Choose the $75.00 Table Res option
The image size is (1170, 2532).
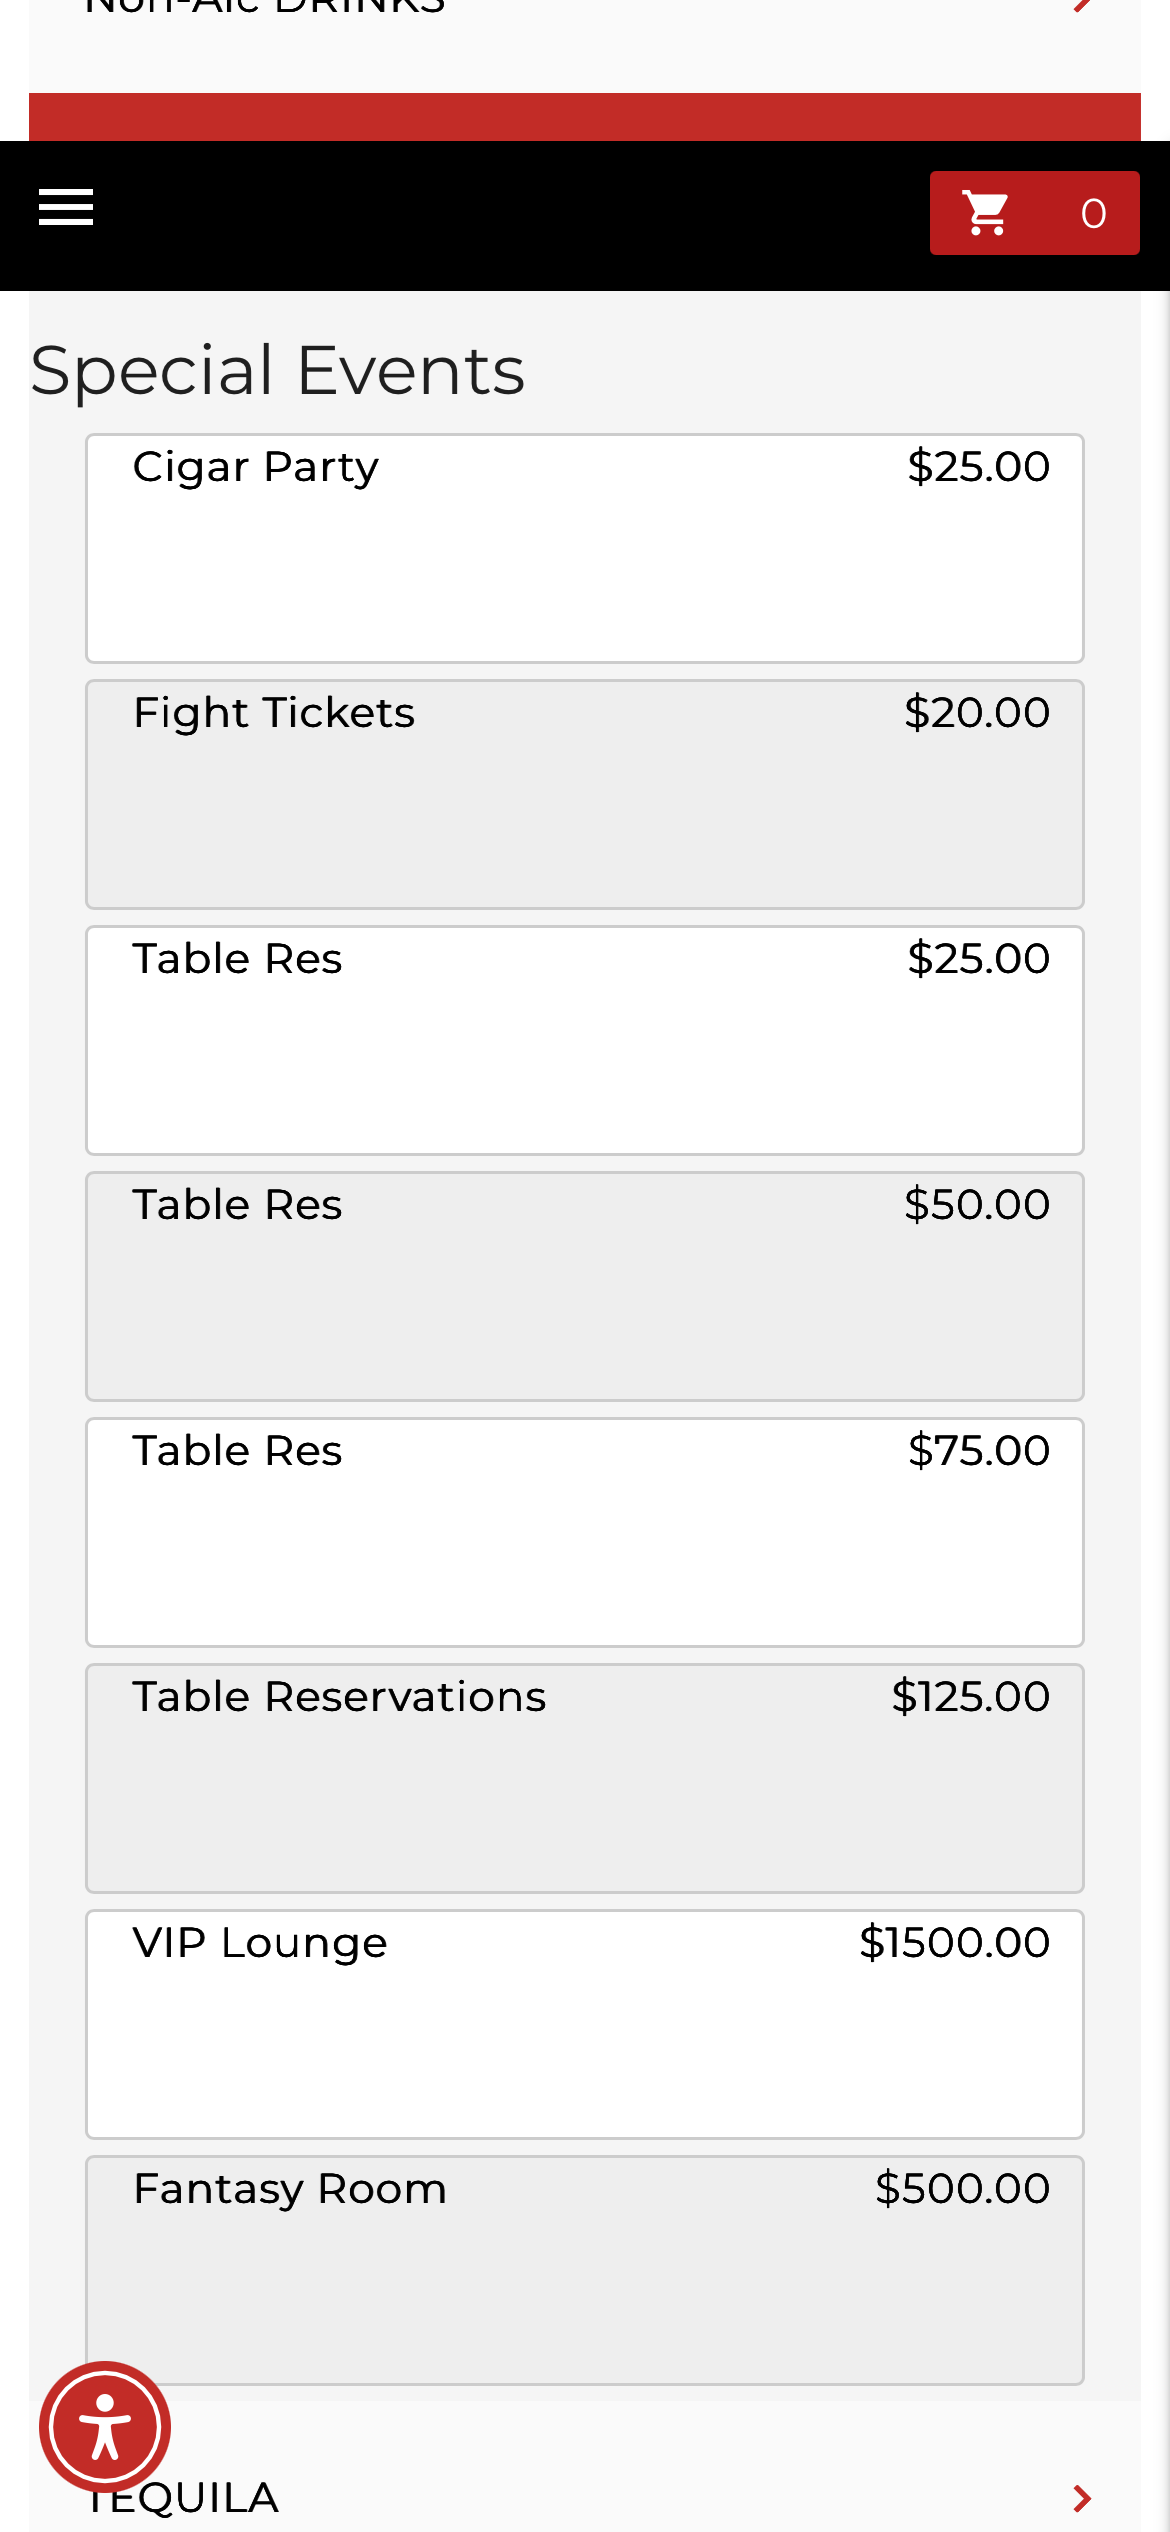click(584, 1532)
